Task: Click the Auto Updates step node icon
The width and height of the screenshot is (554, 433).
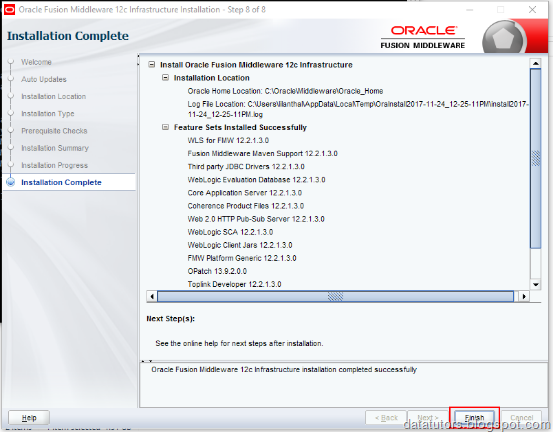Action: click(11, 79)
